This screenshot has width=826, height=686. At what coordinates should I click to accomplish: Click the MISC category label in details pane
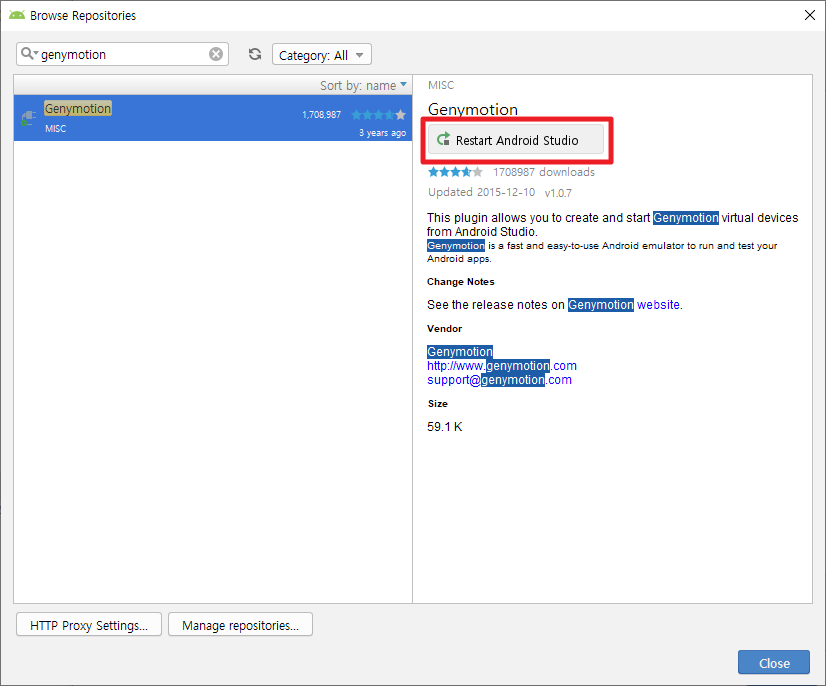tap(440, 85)
